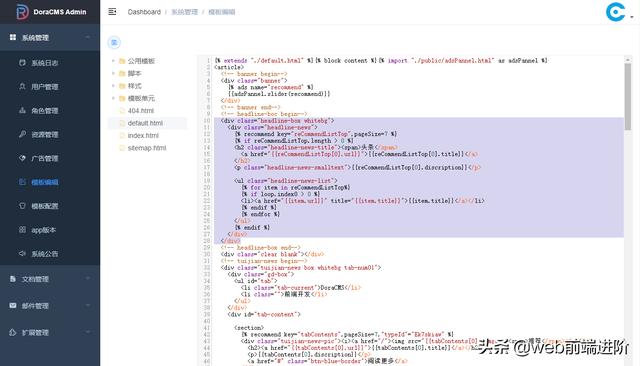Click the 样式 folder icon
Image resolution: width=640 pixels, height=366 pixels.
(x=122, y=86)
